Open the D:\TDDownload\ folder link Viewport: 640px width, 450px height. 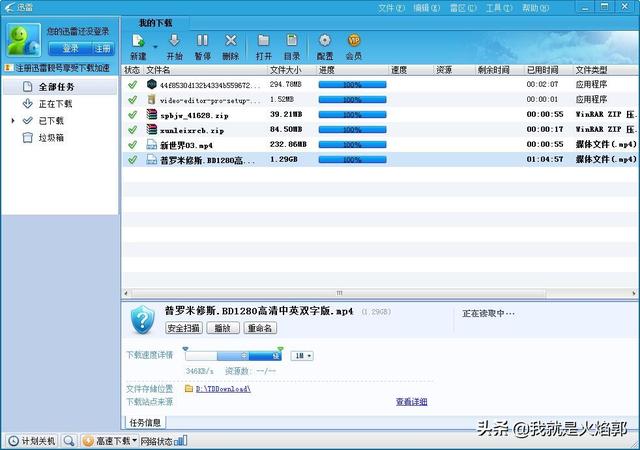coord(223,389)
